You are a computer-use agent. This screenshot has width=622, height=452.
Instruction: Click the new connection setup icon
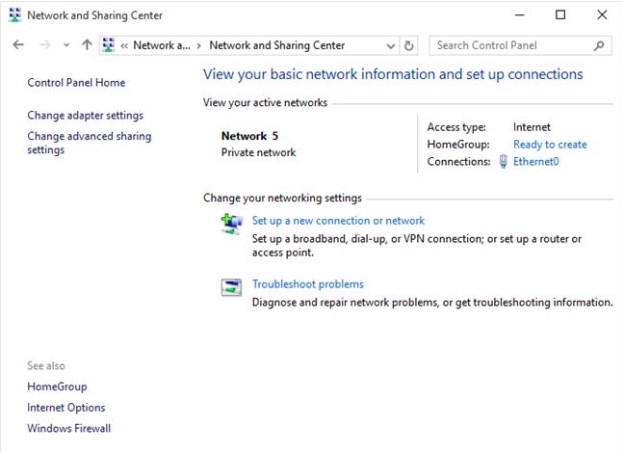(x=232, y=224)
